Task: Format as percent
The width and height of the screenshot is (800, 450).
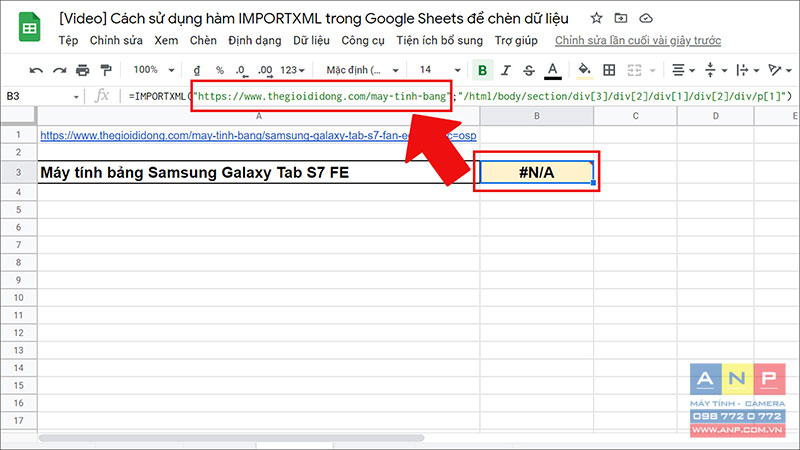Action: 219,70
